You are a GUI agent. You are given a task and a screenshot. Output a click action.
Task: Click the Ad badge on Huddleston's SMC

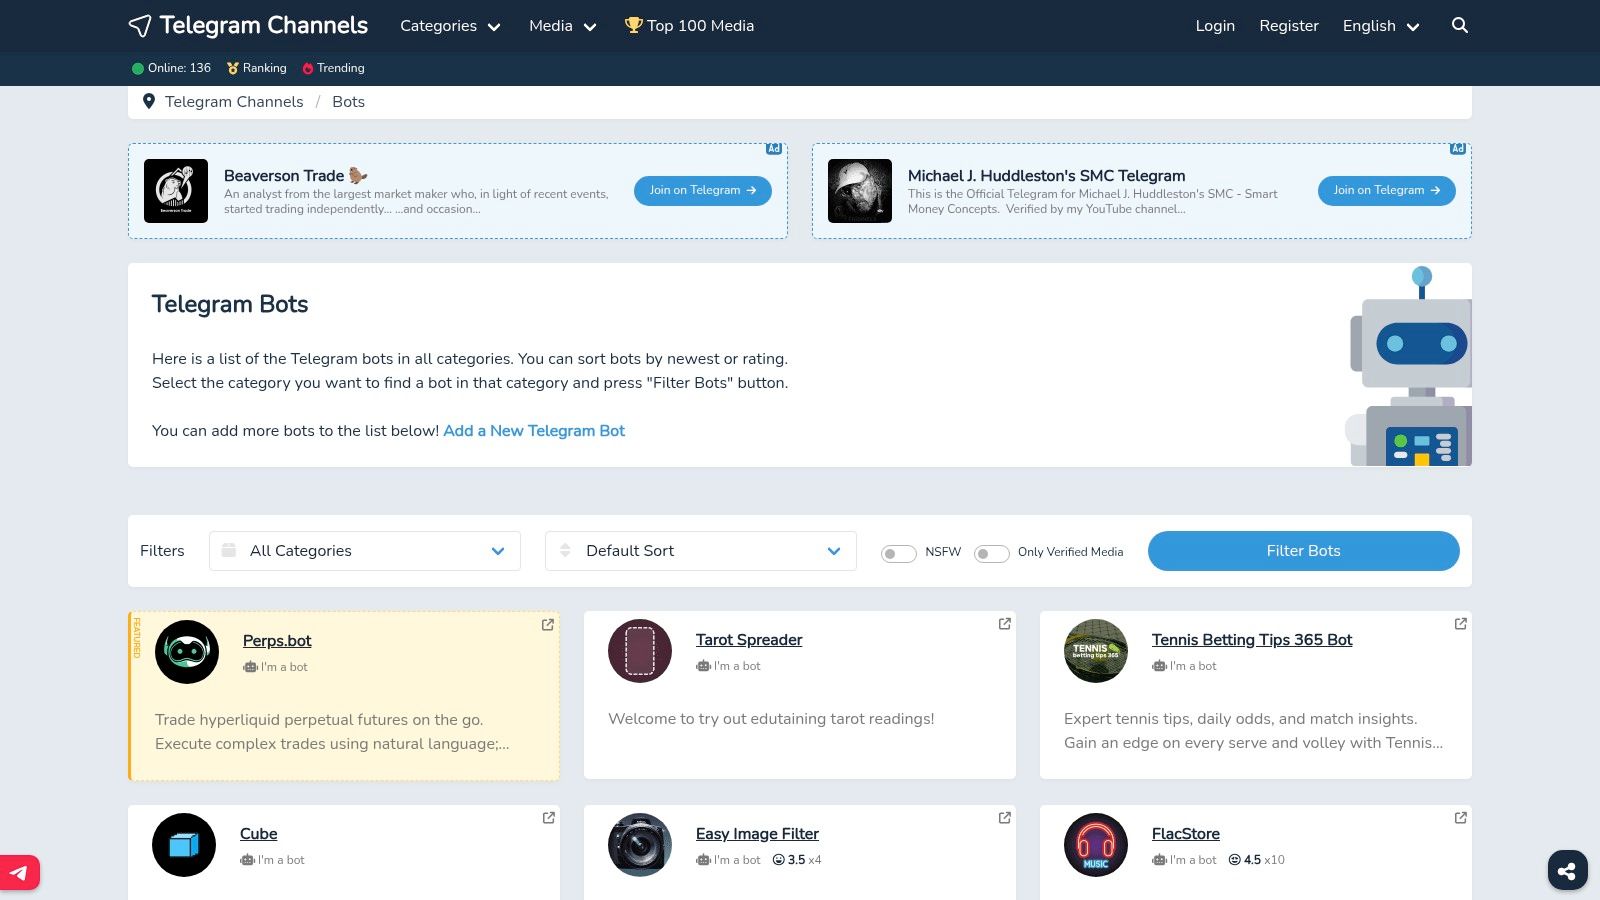(x=1458, y=149)
